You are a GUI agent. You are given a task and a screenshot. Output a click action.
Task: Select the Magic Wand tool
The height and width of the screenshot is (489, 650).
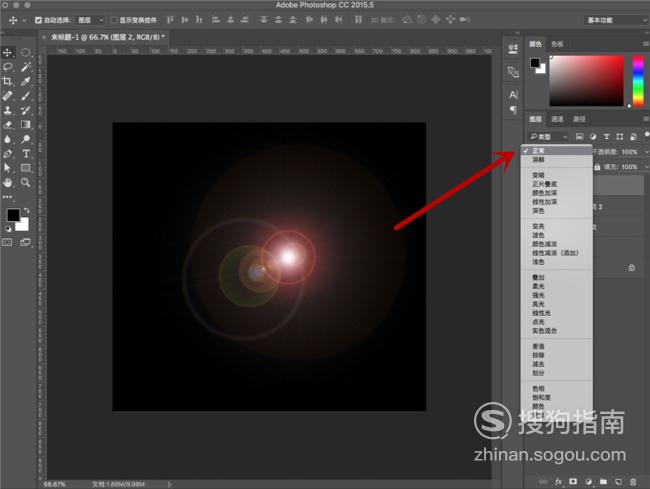[26, 67]
